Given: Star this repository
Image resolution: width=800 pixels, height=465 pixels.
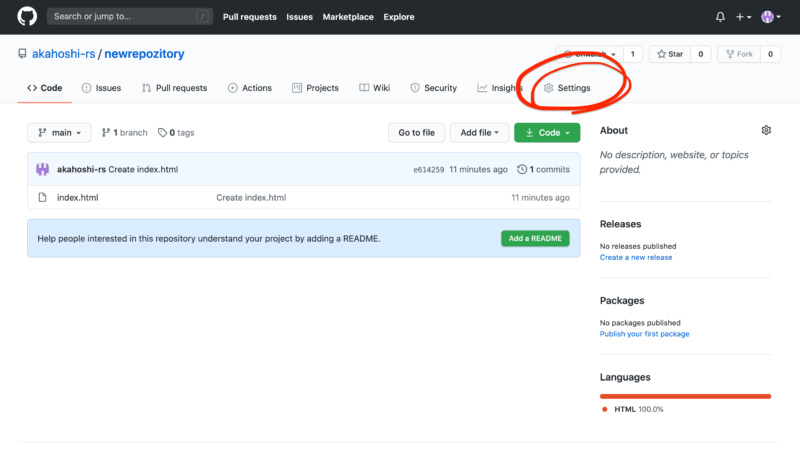Looking at the screenshot, I should click(x=670, y=54).
